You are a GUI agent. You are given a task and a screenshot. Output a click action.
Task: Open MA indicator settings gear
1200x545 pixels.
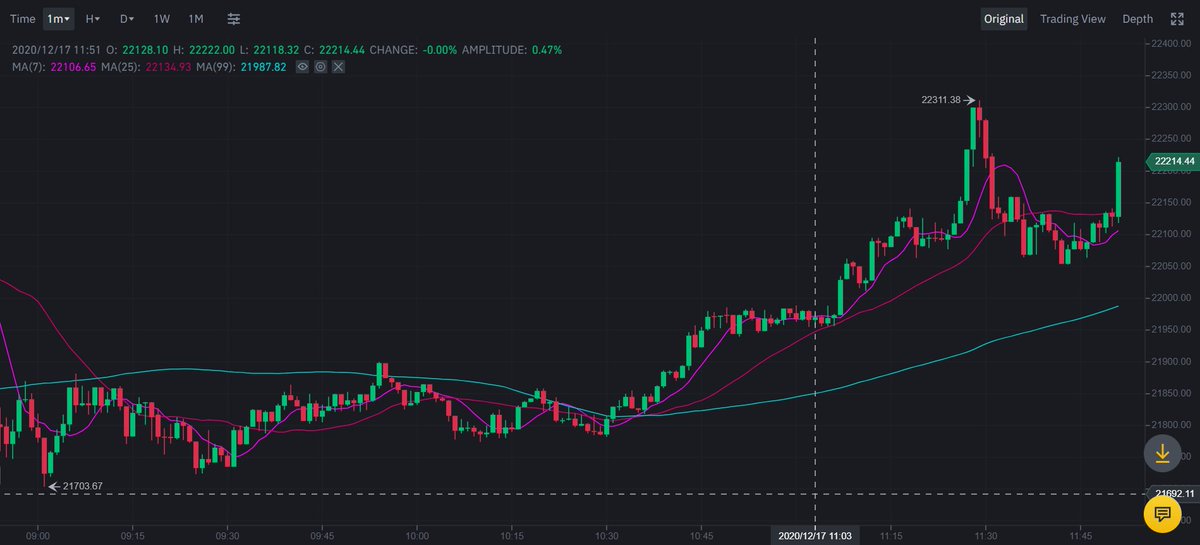tap(320, 67)
